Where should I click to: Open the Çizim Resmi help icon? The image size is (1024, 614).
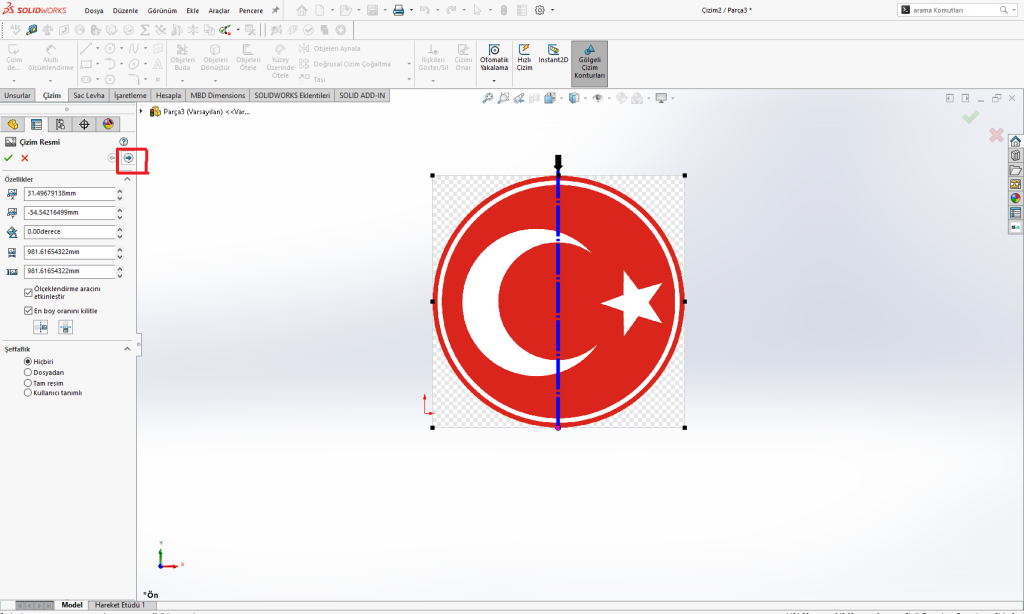tap(124, 142)
